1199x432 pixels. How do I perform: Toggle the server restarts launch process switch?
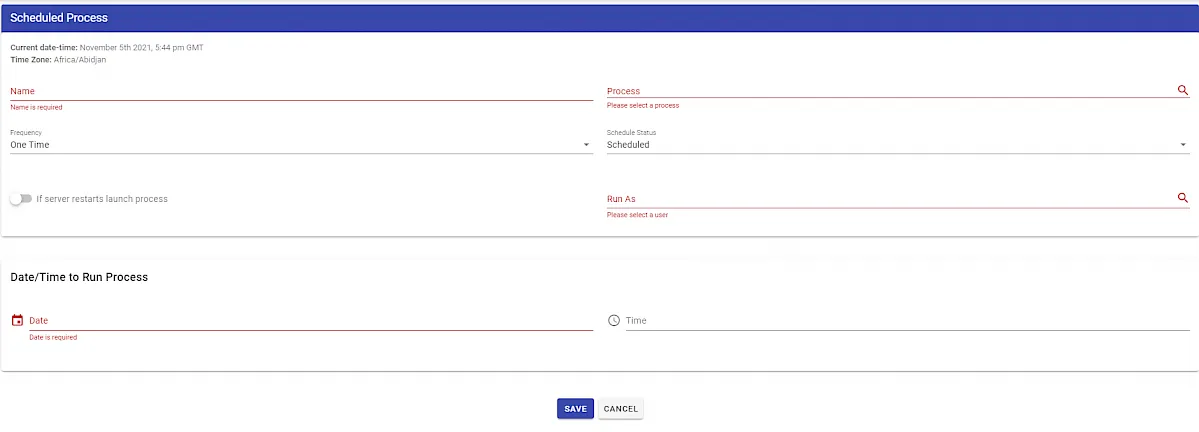[21, 199]
